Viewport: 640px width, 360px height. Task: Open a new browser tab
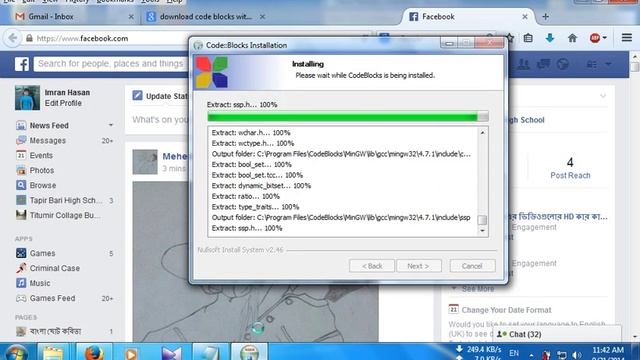(545, 17)
